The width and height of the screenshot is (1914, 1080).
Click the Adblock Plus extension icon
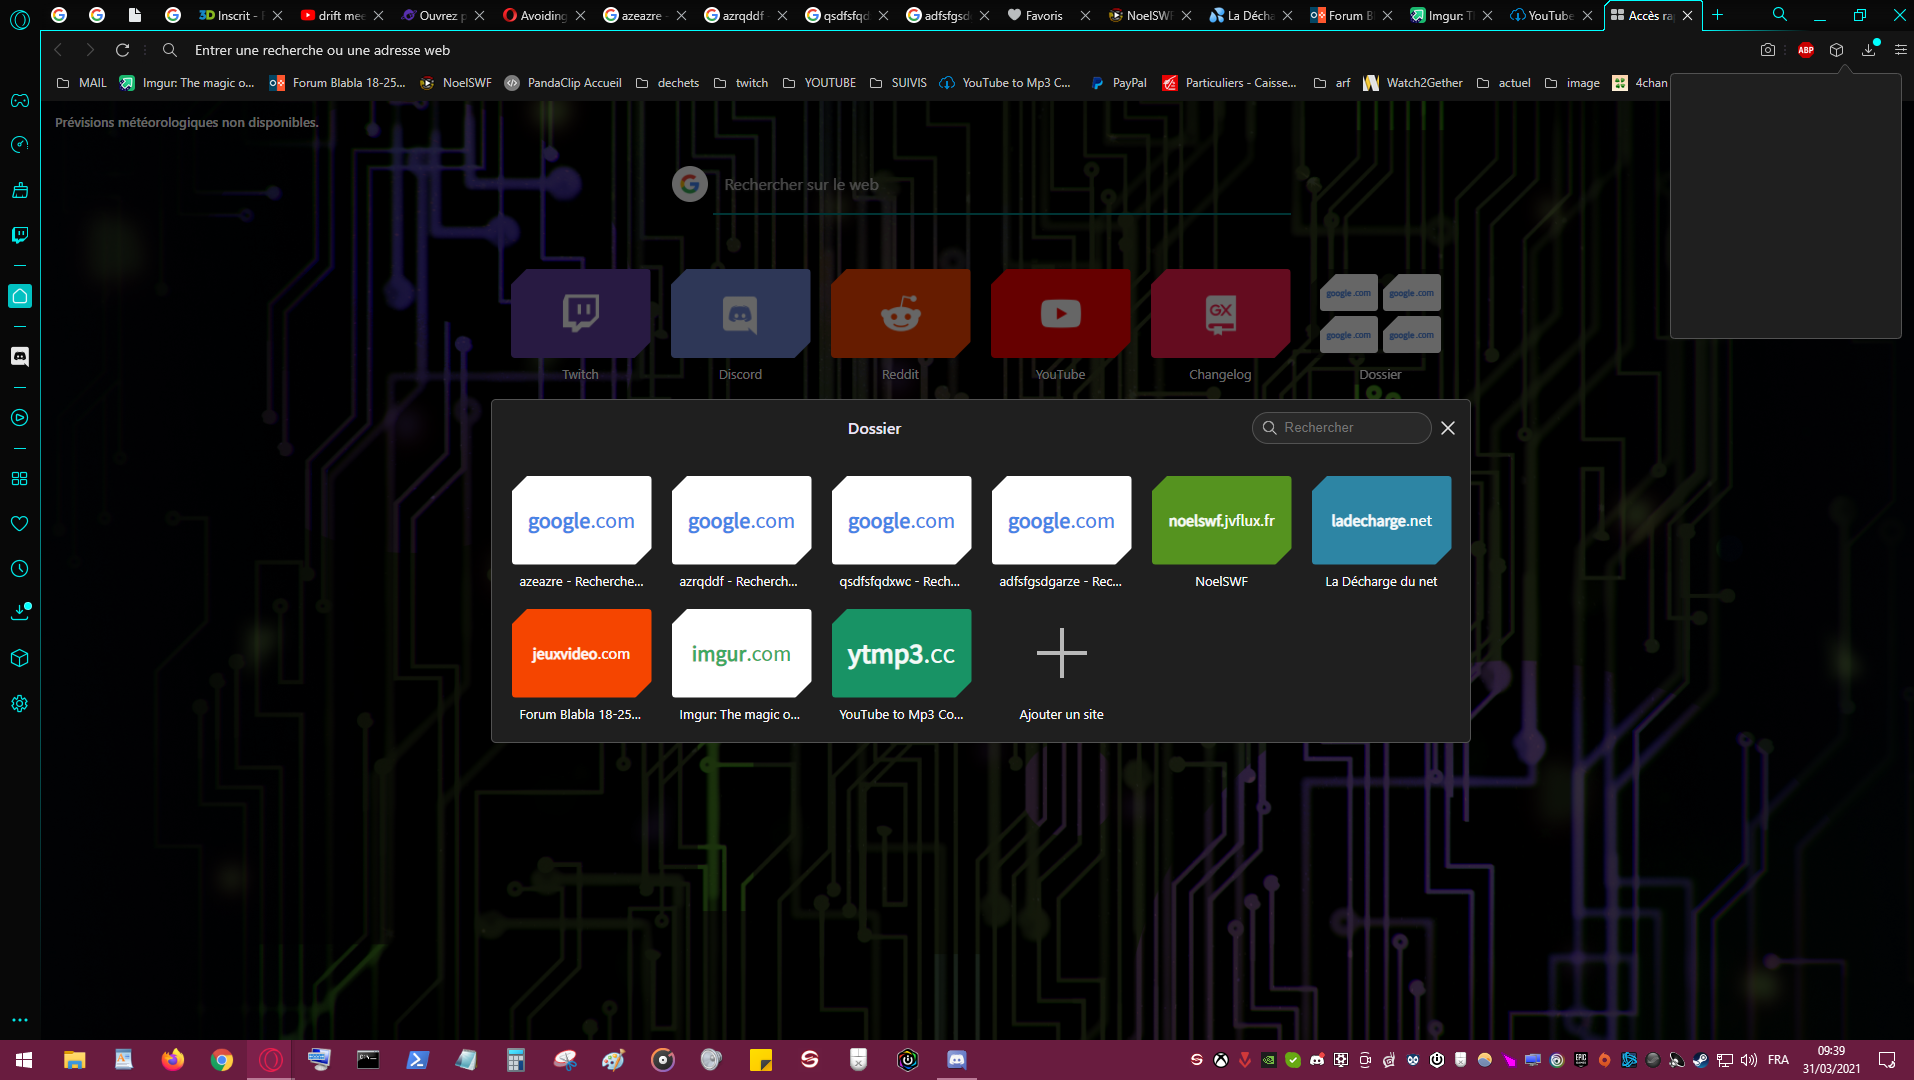pyautogui.click(x=1806, y=50)
